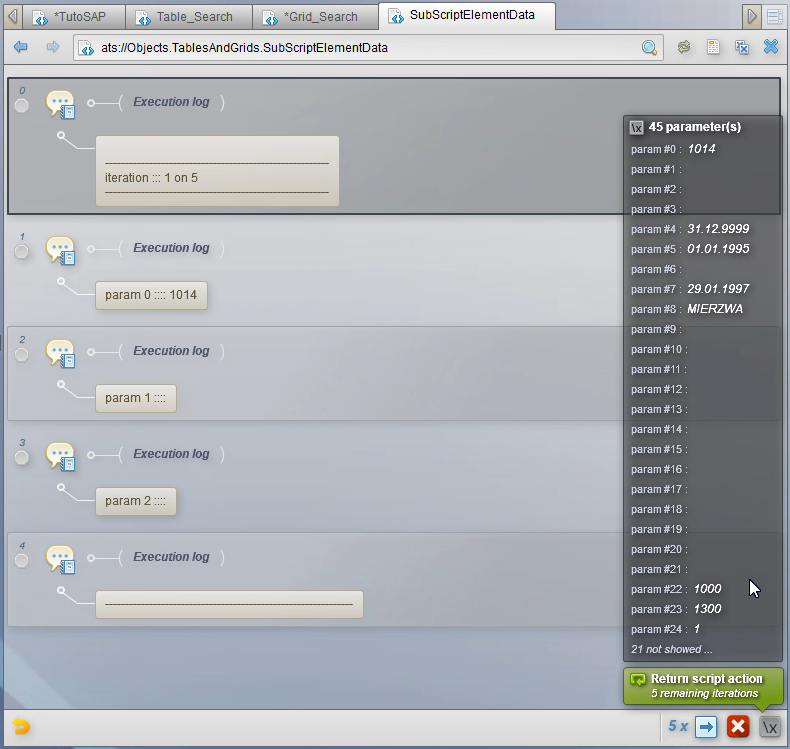Toggle the round marker on action 1
The image size is (790, 749).
coord(22,251)
